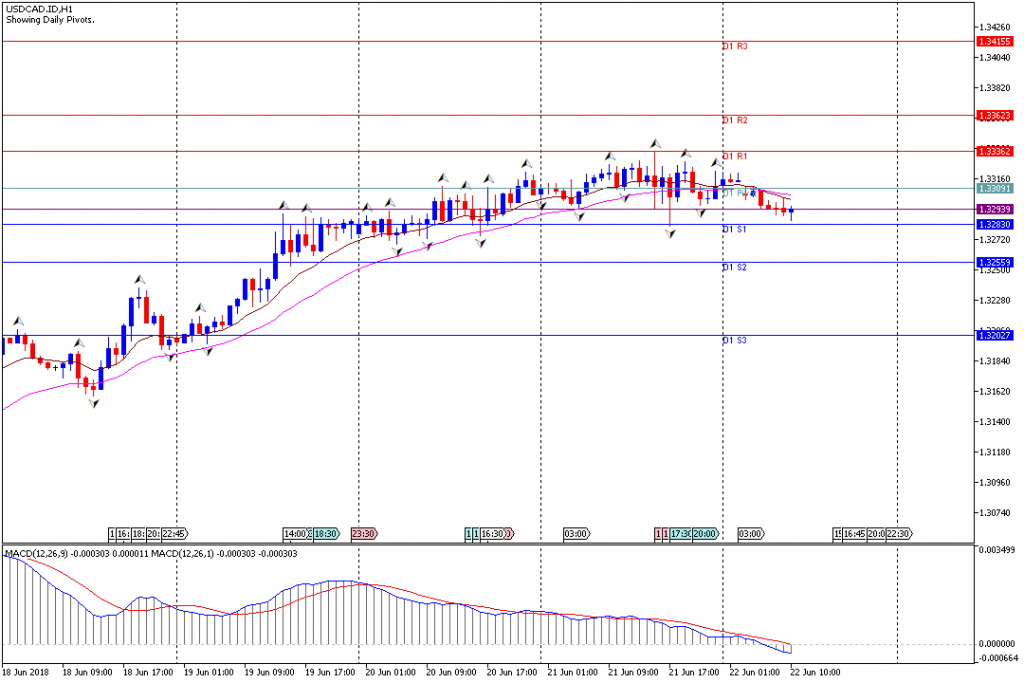The height and width of the screenshot is (683, 1024).
Task: Select the teal 20:00 event marker
Action: tap(705, 534)
